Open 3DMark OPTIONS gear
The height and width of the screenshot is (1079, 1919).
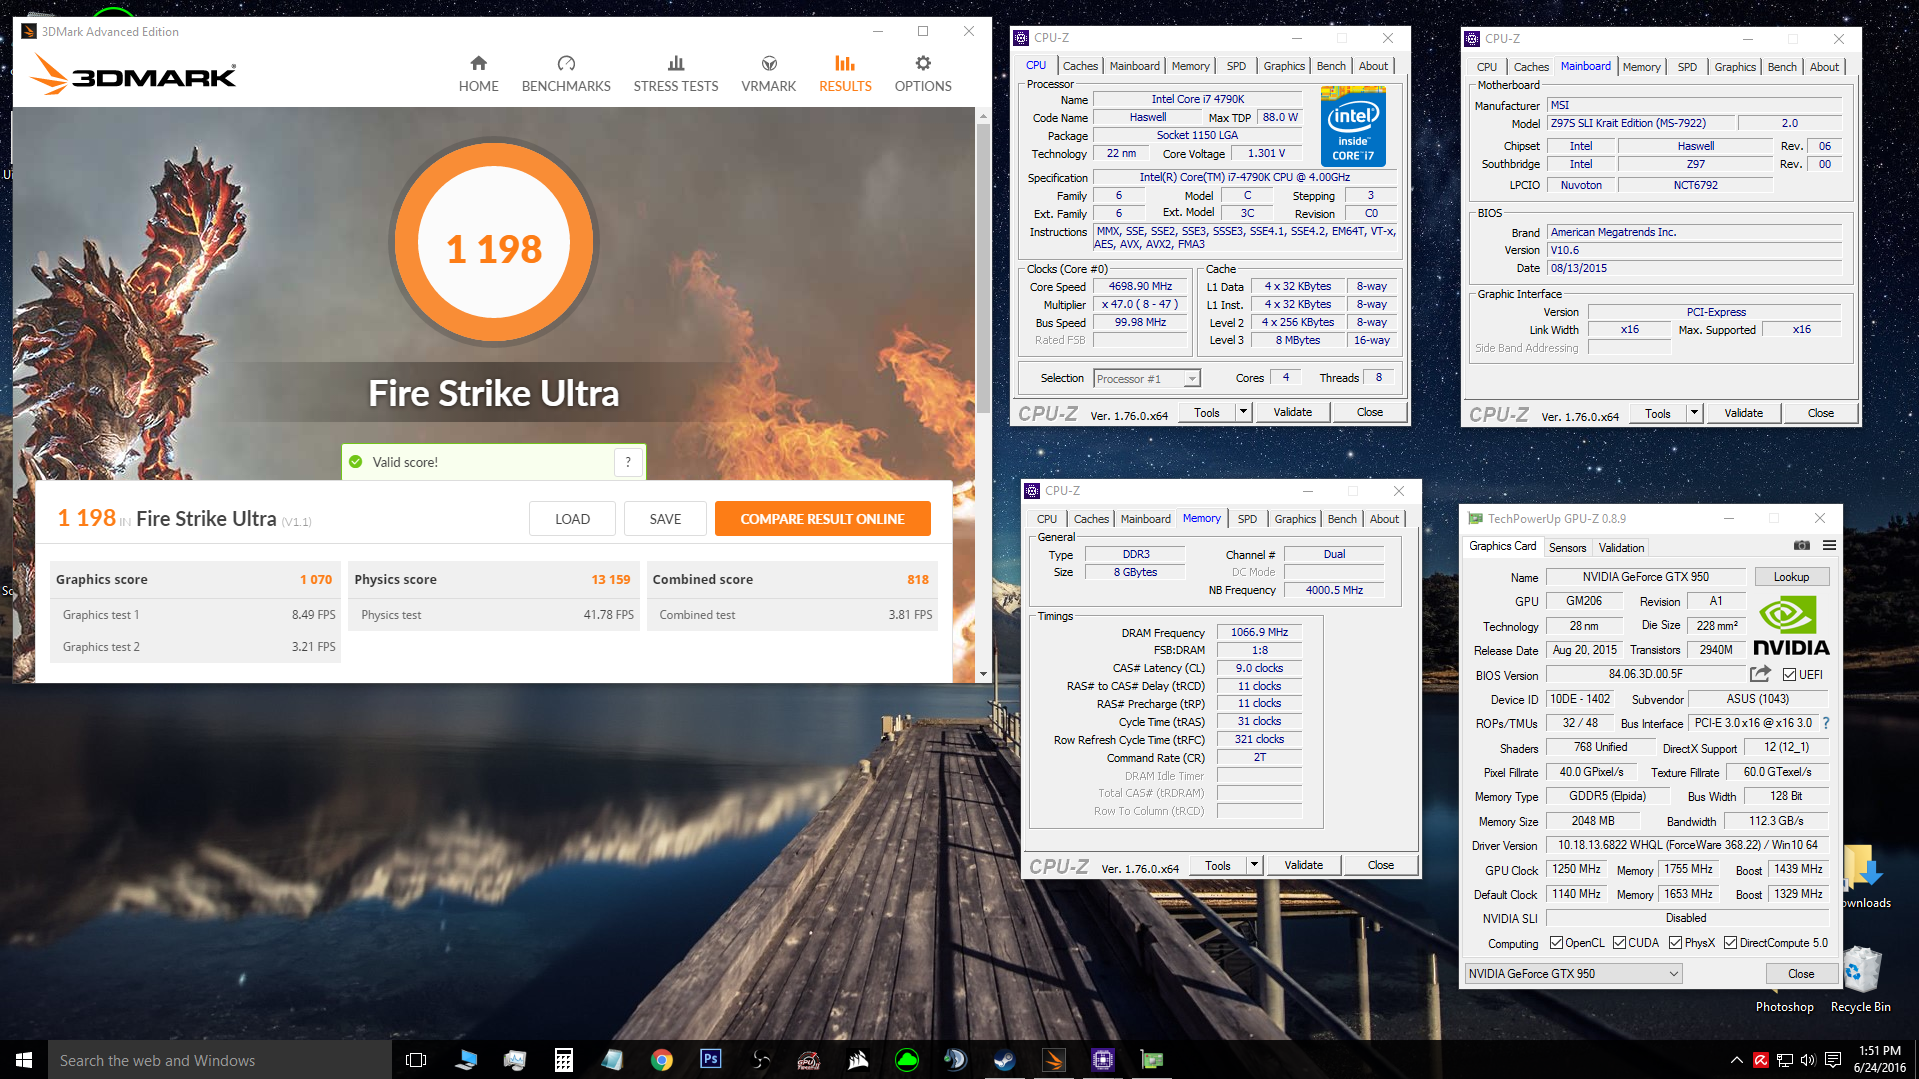coord(923,75)
